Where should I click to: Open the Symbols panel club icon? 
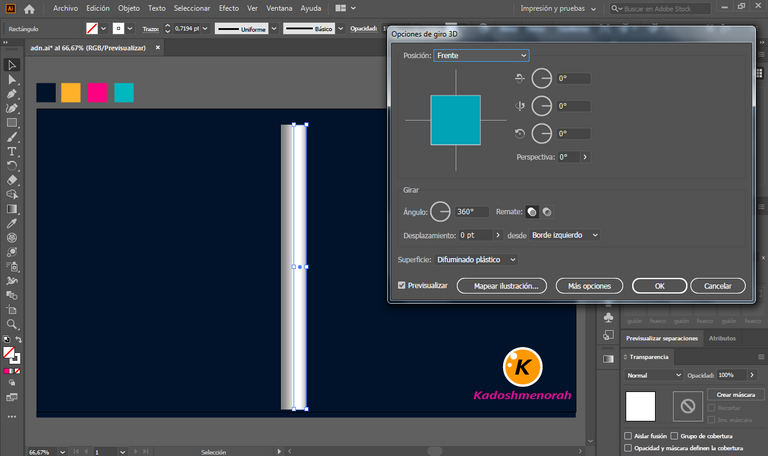(x=608, y=317)
